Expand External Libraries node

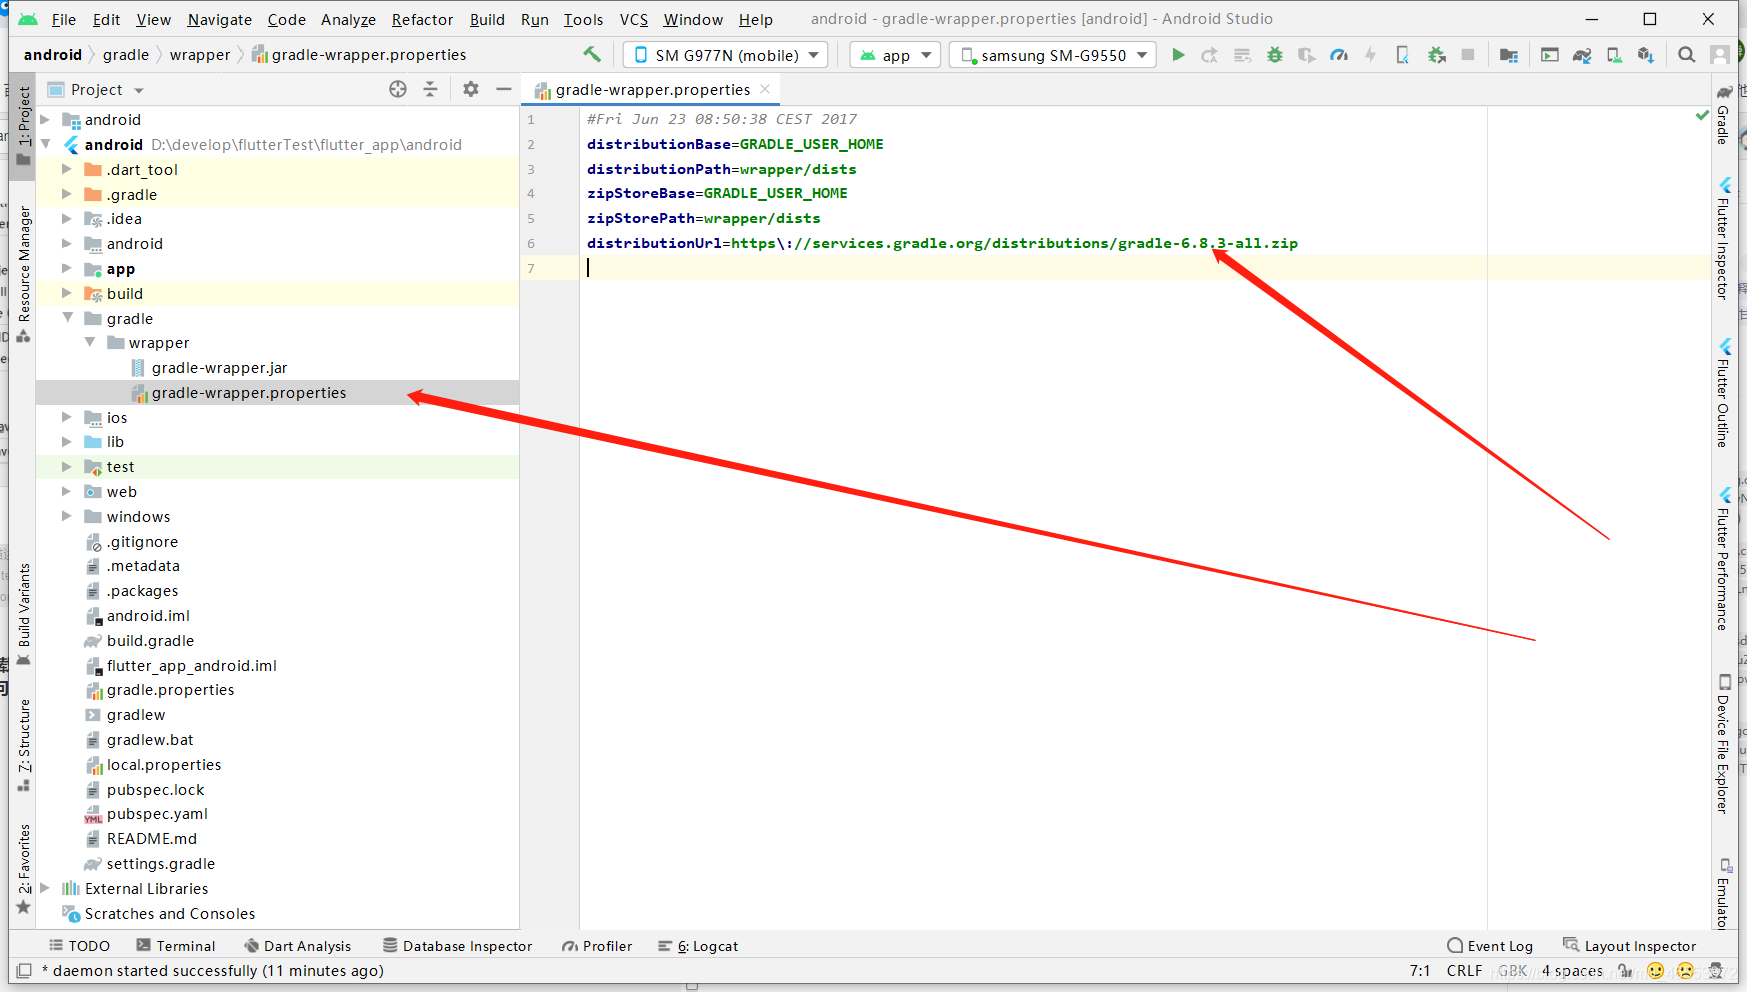pyautogui.click(x=45, y=888)
